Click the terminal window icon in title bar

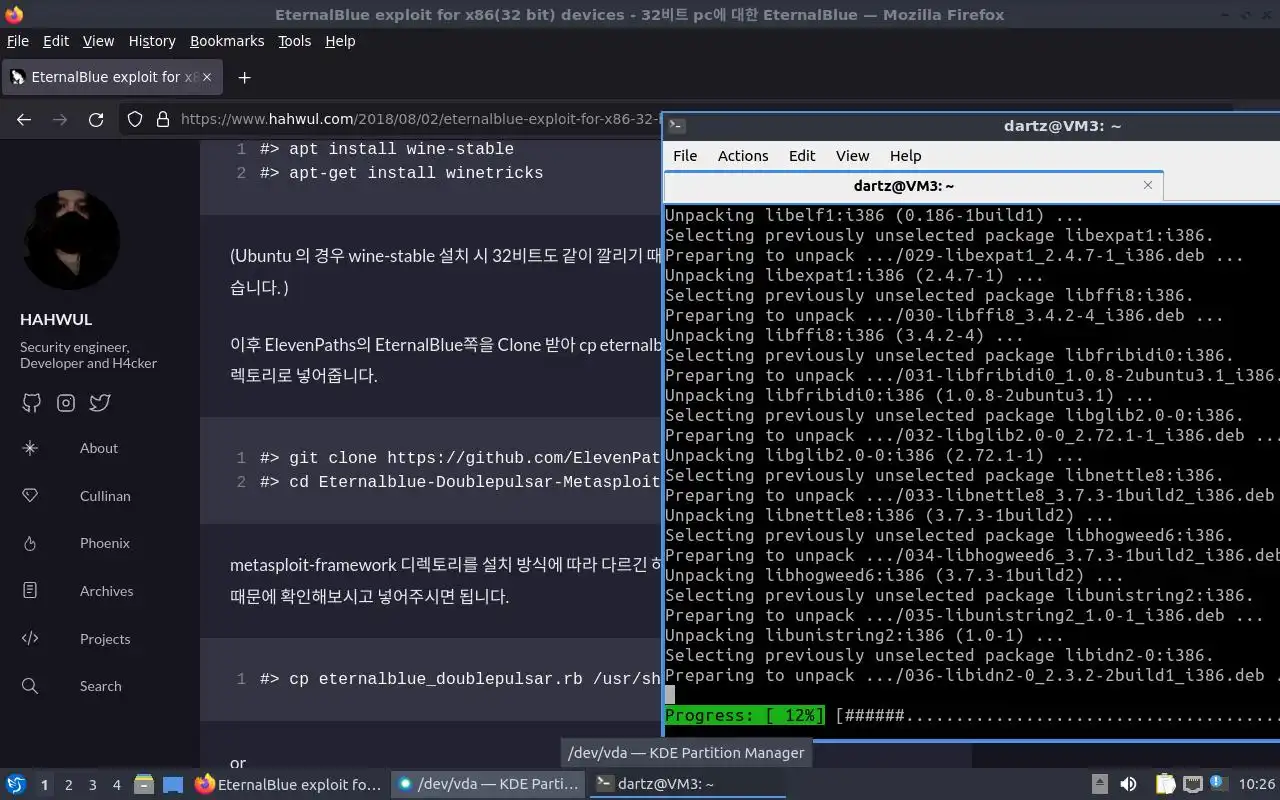pyautogui.click(x=677, y=126)
